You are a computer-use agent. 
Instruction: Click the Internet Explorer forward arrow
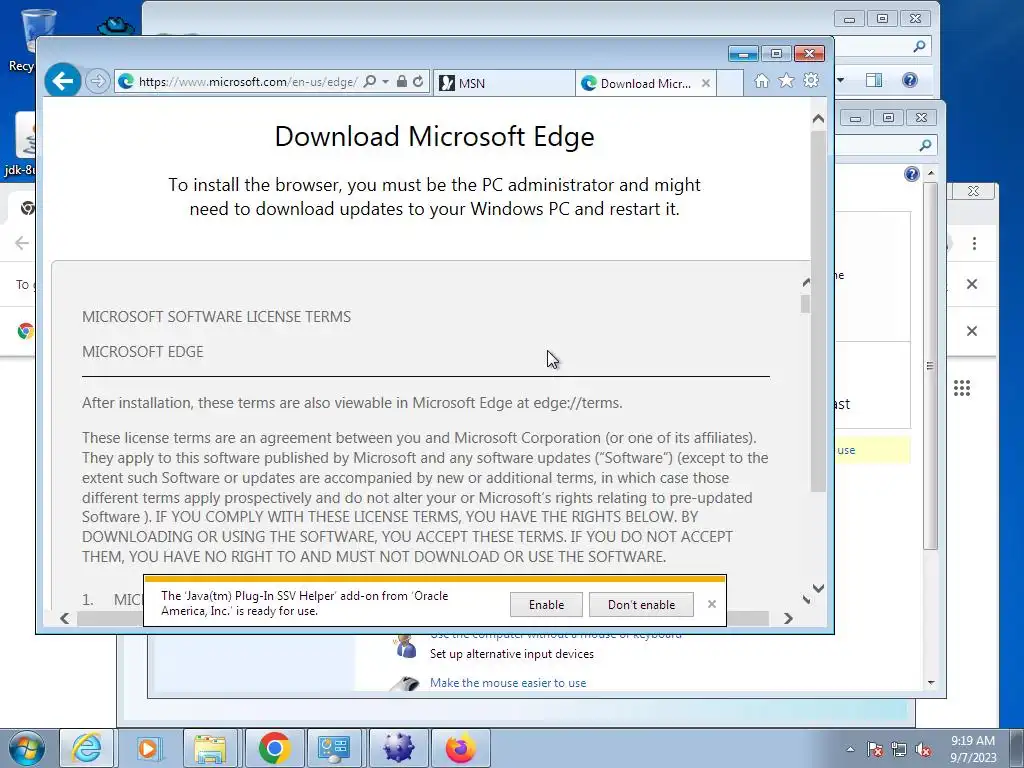pyautogui.click(x=97, y=82)
